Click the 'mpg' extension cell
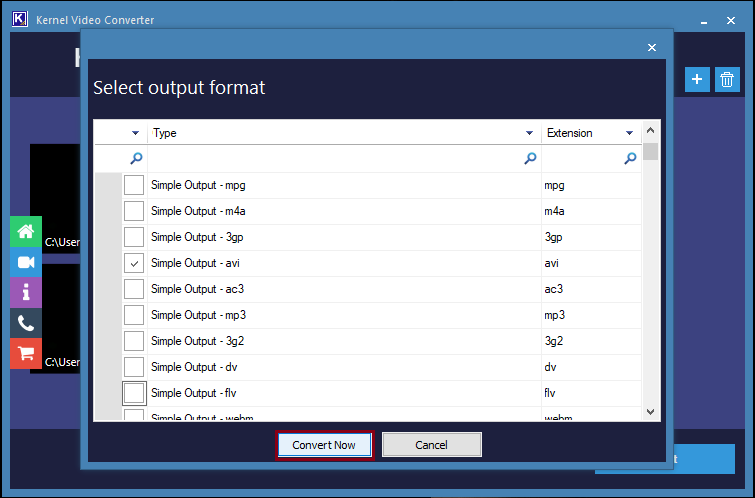755x498 pixels. (591, 185)
